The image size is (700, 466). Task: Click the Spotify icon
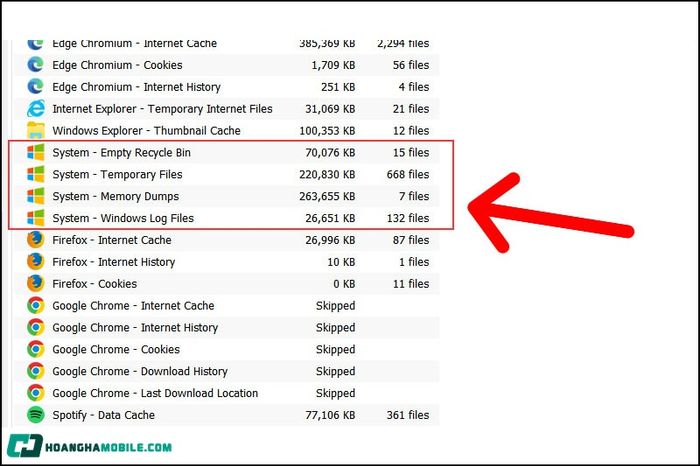click(35, 415)
